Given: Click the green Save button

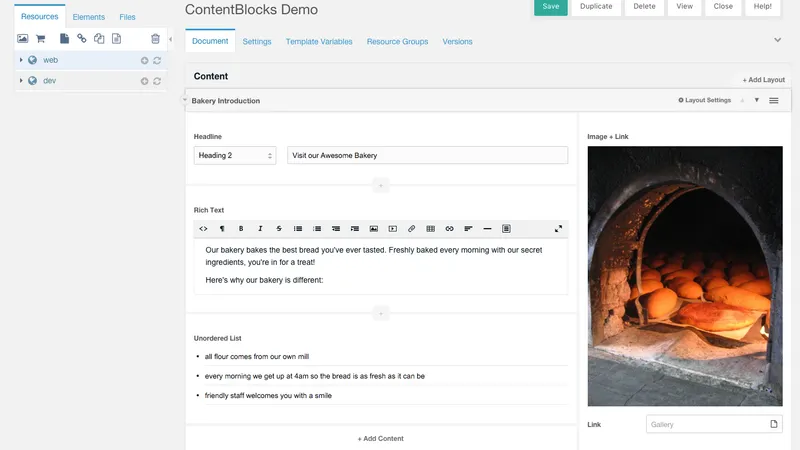Looking at the screenshot, I should click(551, 7).
